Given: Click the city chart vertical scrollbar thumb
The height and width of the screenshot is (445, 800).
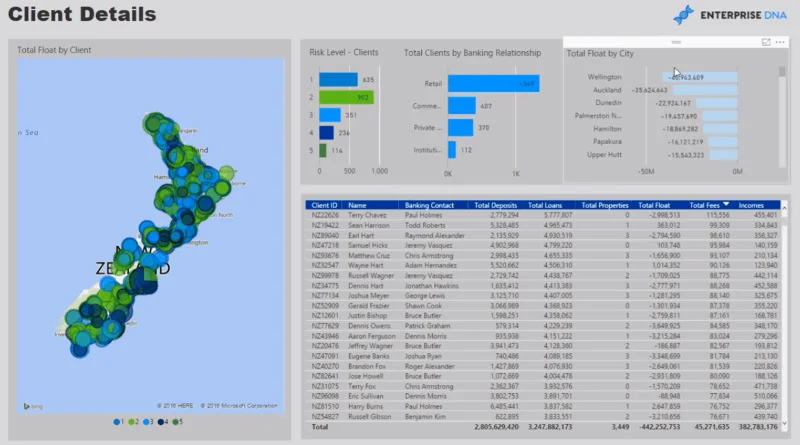Looking at the screenshot, I should (782, 71).
